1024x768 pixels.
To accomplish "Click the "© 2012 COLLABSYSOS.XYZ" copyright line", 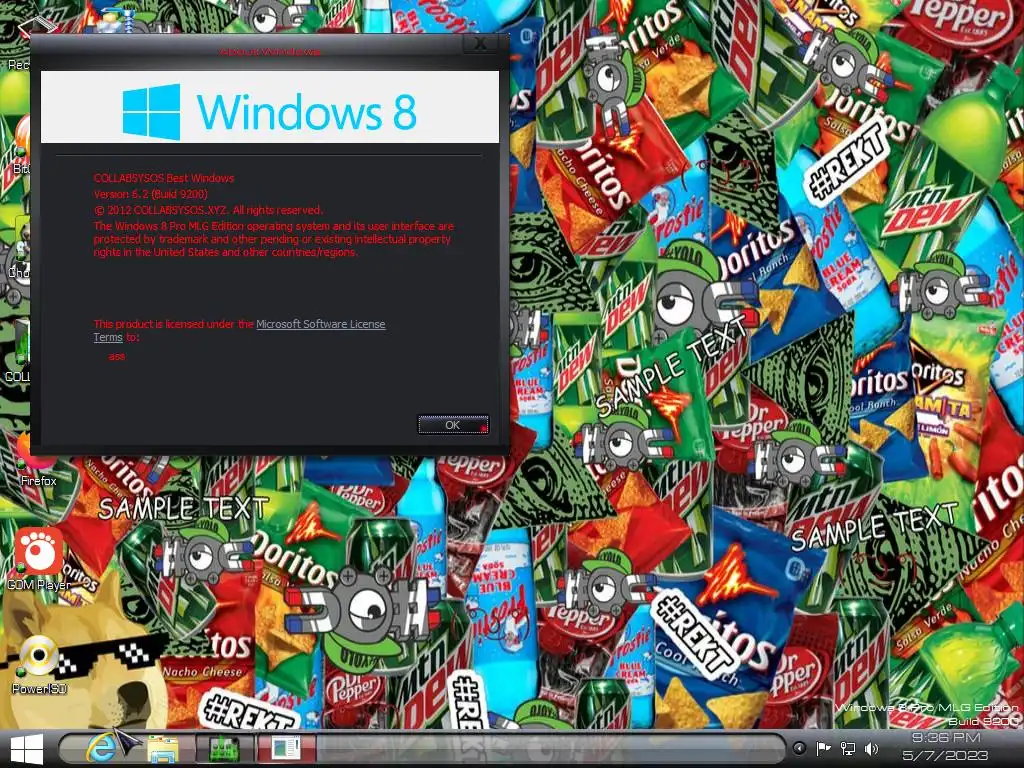I will (208, 210).
